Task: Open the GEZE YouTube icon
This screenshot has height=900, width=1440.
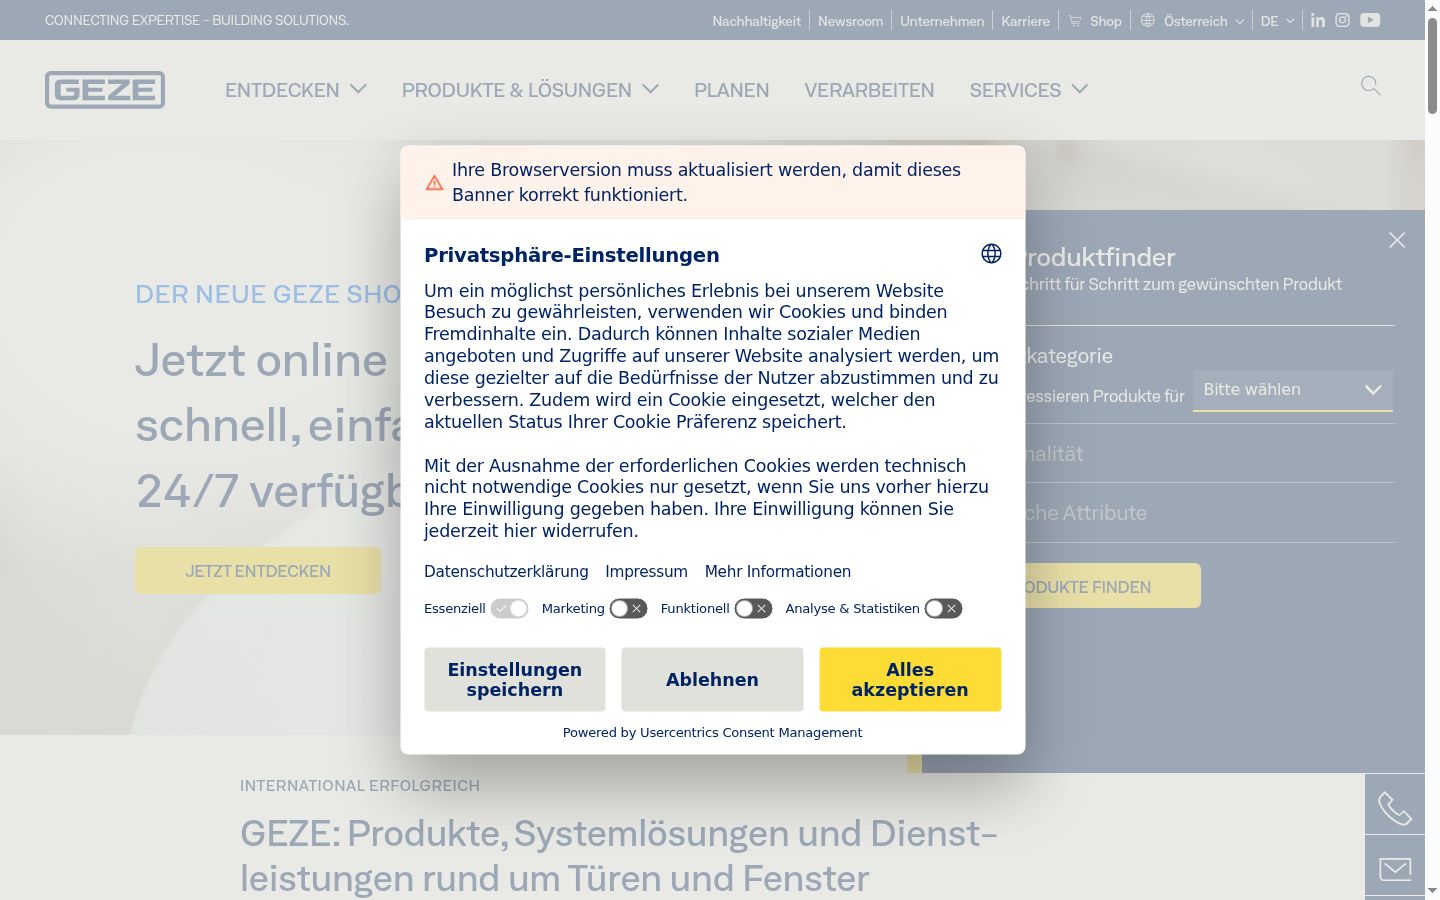Action: (x=1370, y=20)
